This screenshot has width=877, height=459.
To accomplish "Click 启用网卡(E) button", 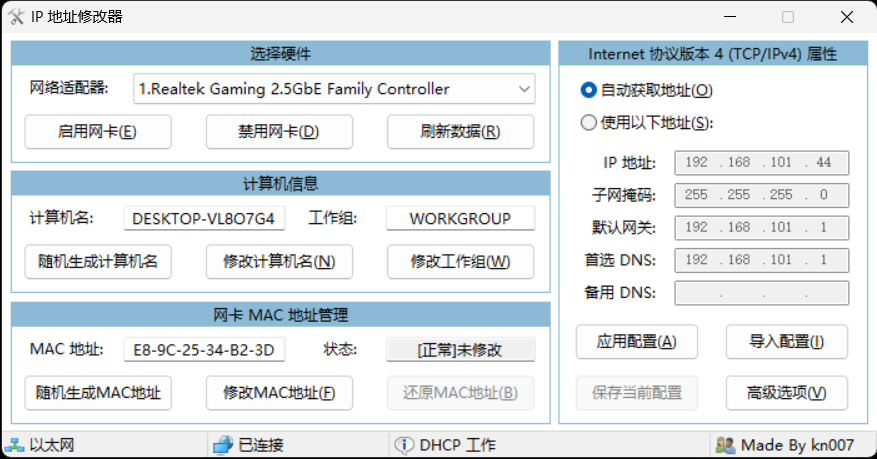I will click(98, 132).
